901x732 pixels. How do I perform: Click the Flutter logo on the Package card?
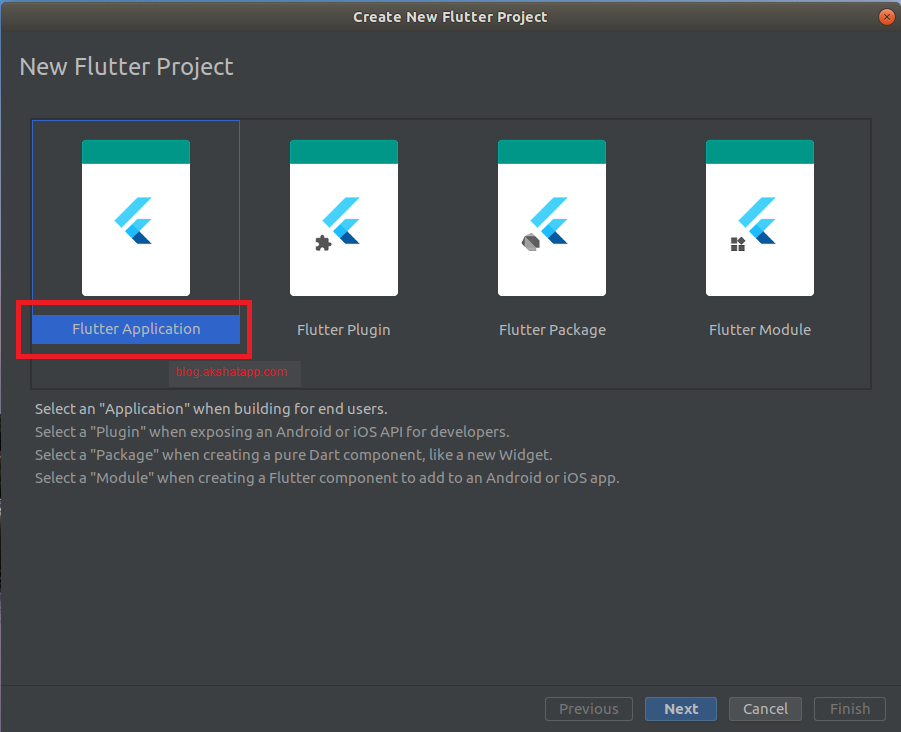pyautogui.click(x=556, y=215)
